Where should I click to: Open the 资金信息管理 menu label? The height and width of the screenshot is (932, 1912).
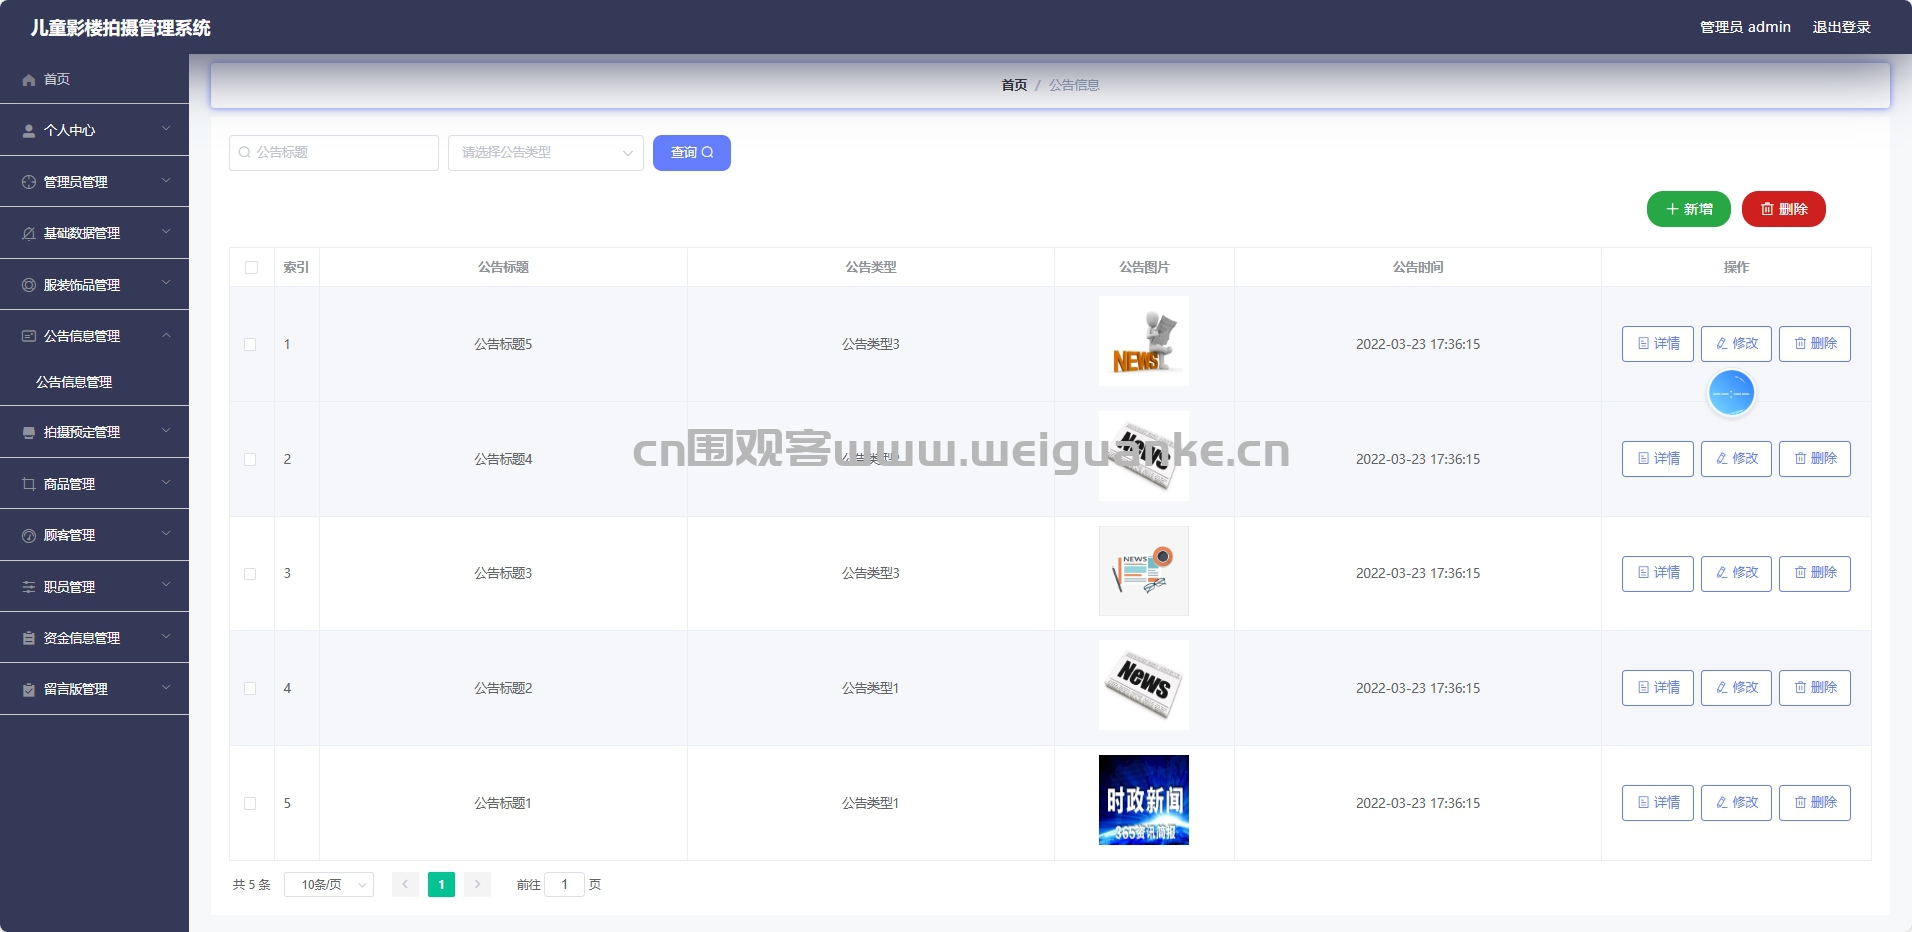click(82, 638)
